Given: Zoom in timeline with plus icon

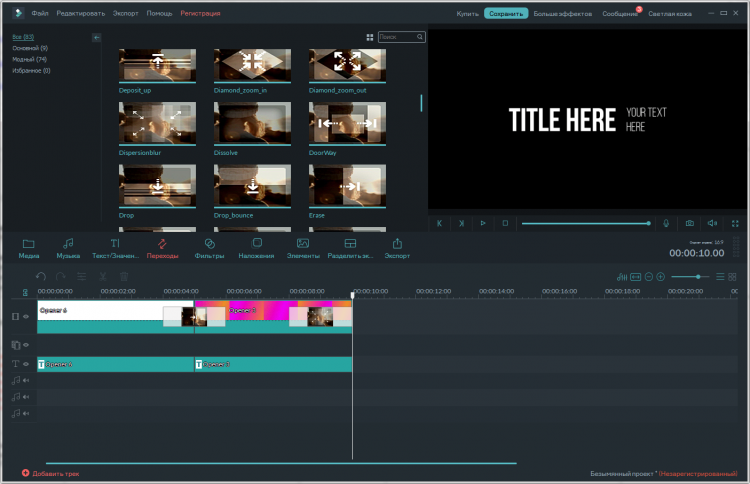Looking at the screenshot, I should pyautogui.click(x=661, y=277).
